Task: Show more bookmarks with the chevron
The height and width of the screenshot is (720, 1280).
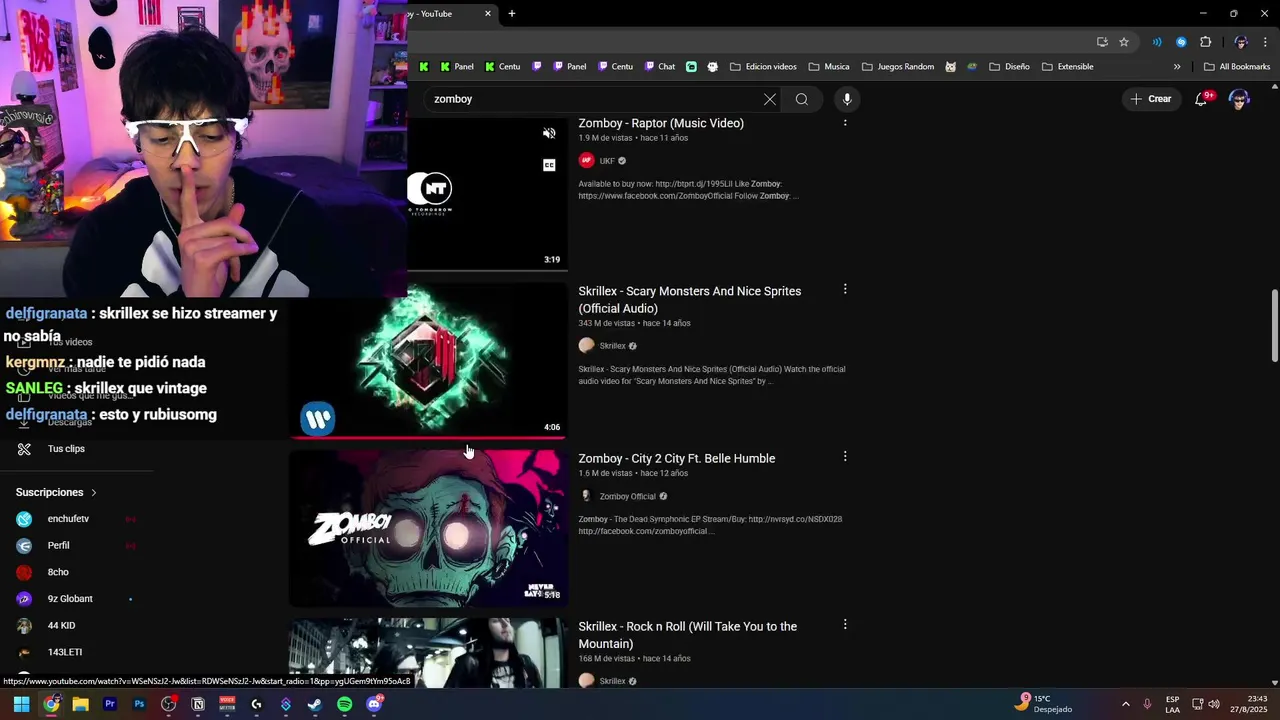Action: pyautogui.click(x=1177, y=67)
